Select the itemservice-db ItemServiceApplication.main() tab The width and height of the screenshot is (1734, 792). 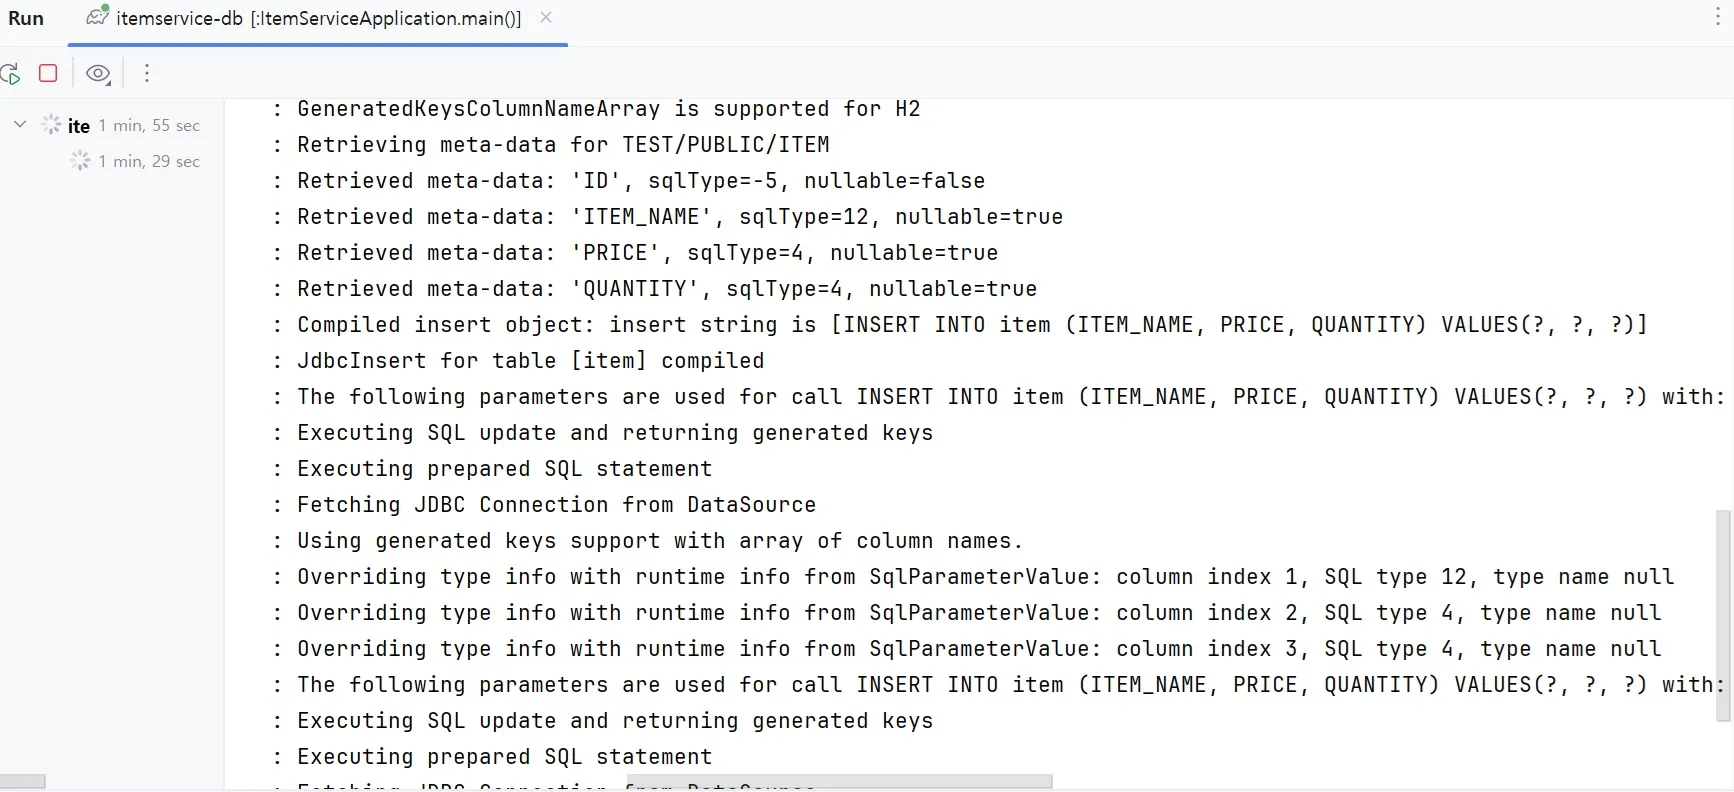(318, 18)
